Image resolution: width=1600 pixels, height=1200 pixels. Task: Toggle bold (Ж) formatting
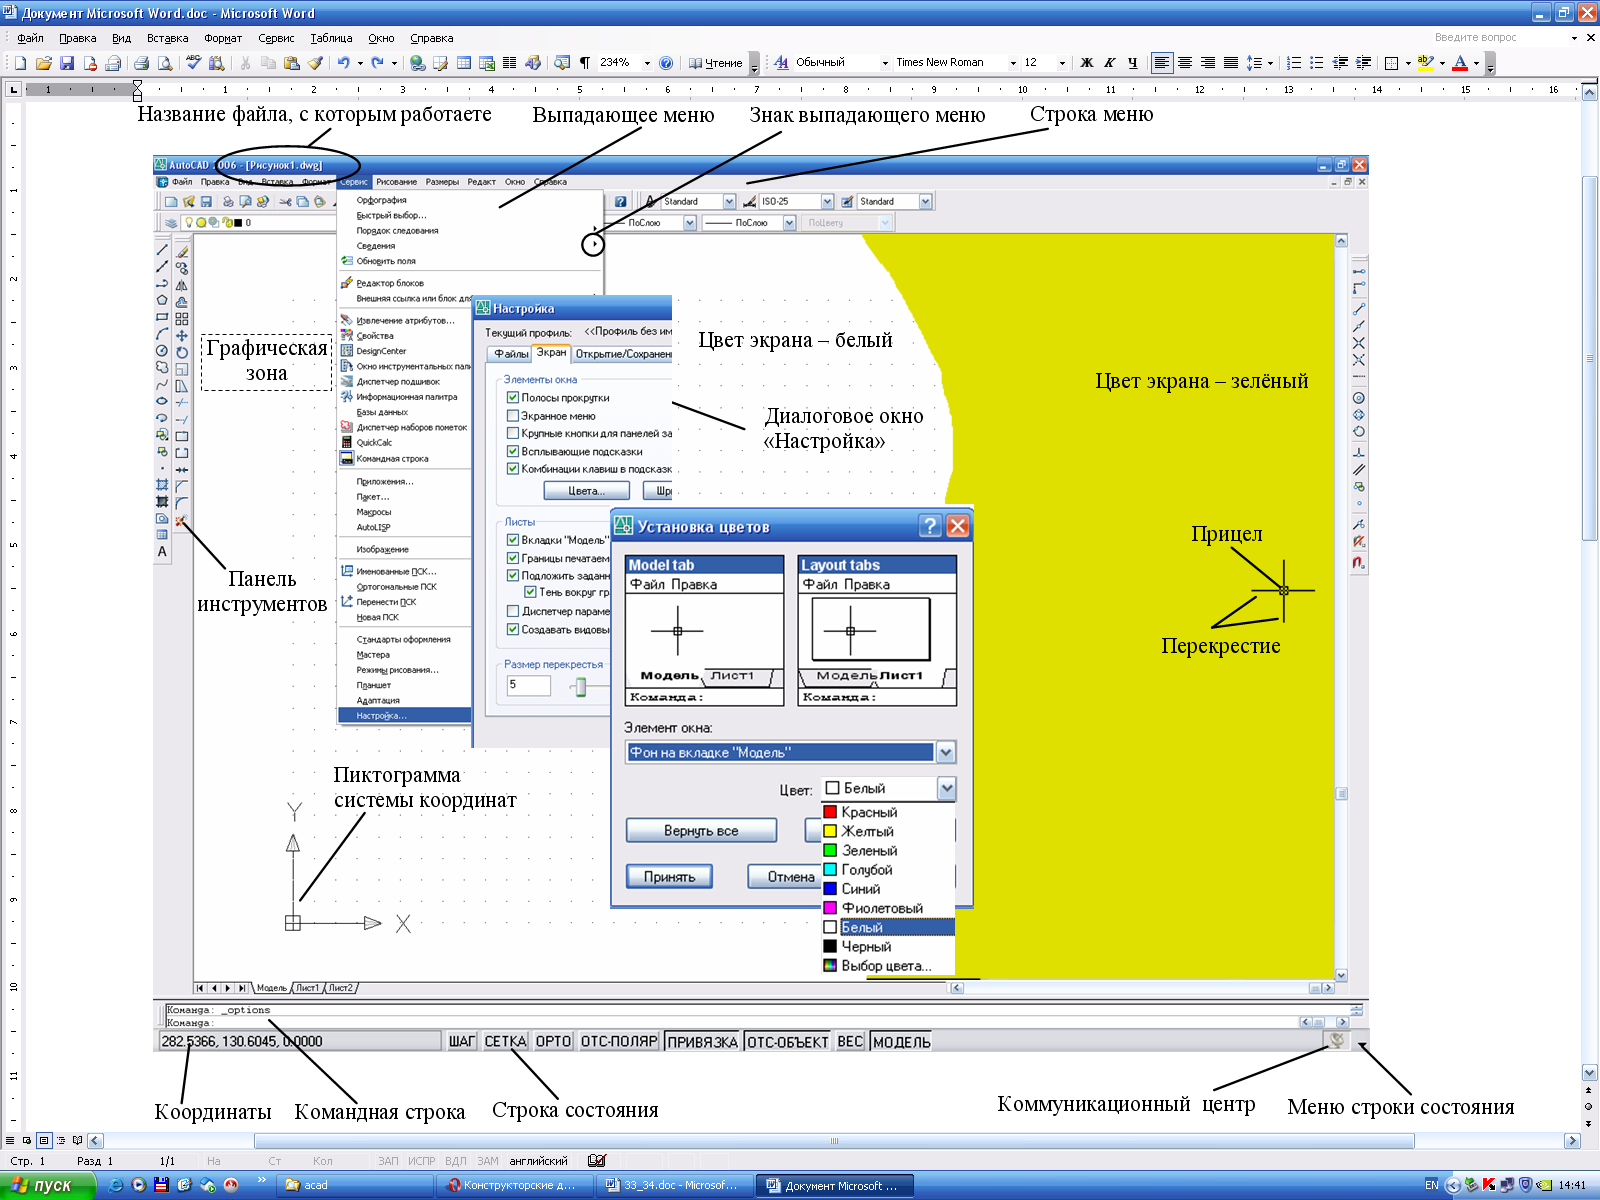point(1087,63)
